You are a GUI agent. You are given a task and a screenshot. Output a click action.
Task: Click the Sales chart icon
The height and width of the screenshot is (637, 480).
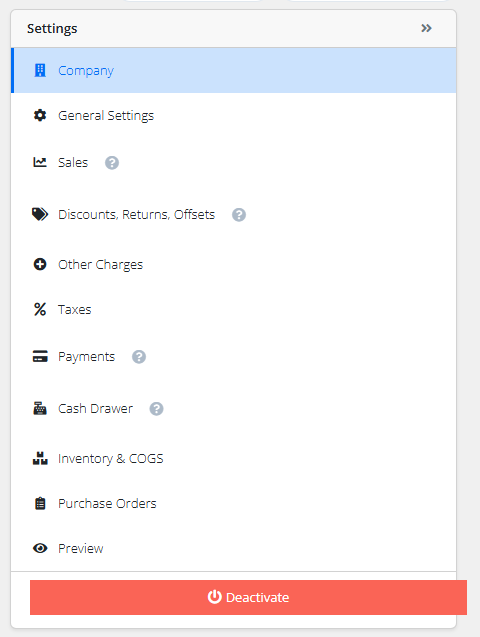(40, 162)
